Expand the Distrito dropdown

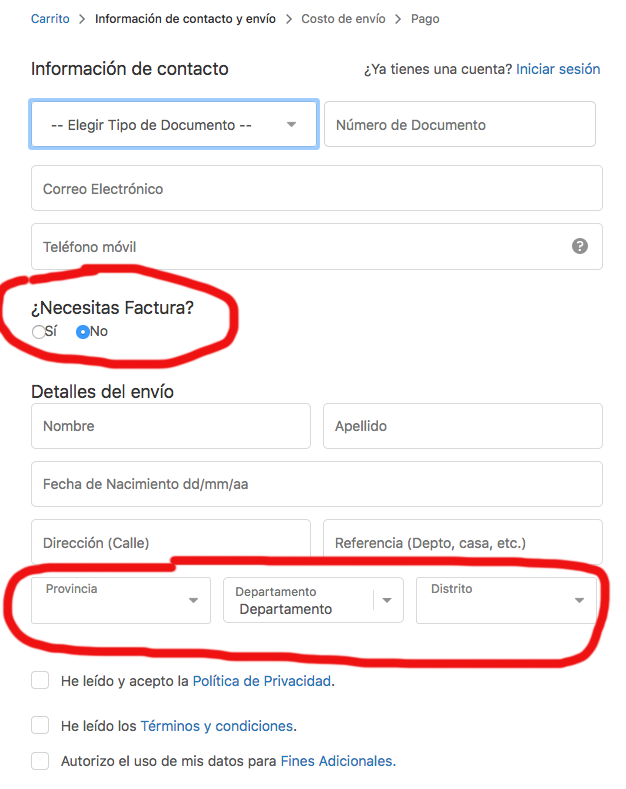506,600
